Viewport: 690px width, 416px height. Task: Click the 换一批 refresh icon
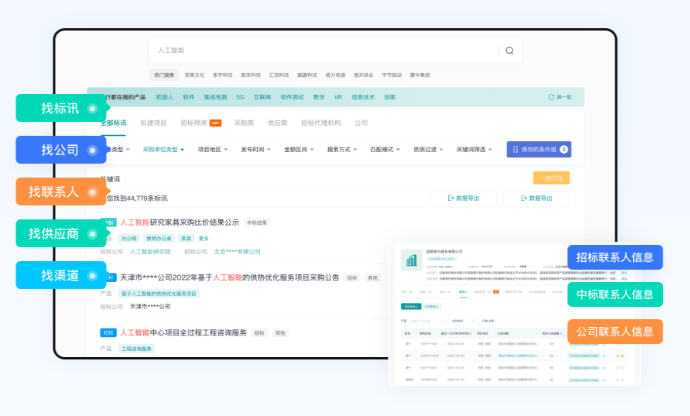[551, 97]
